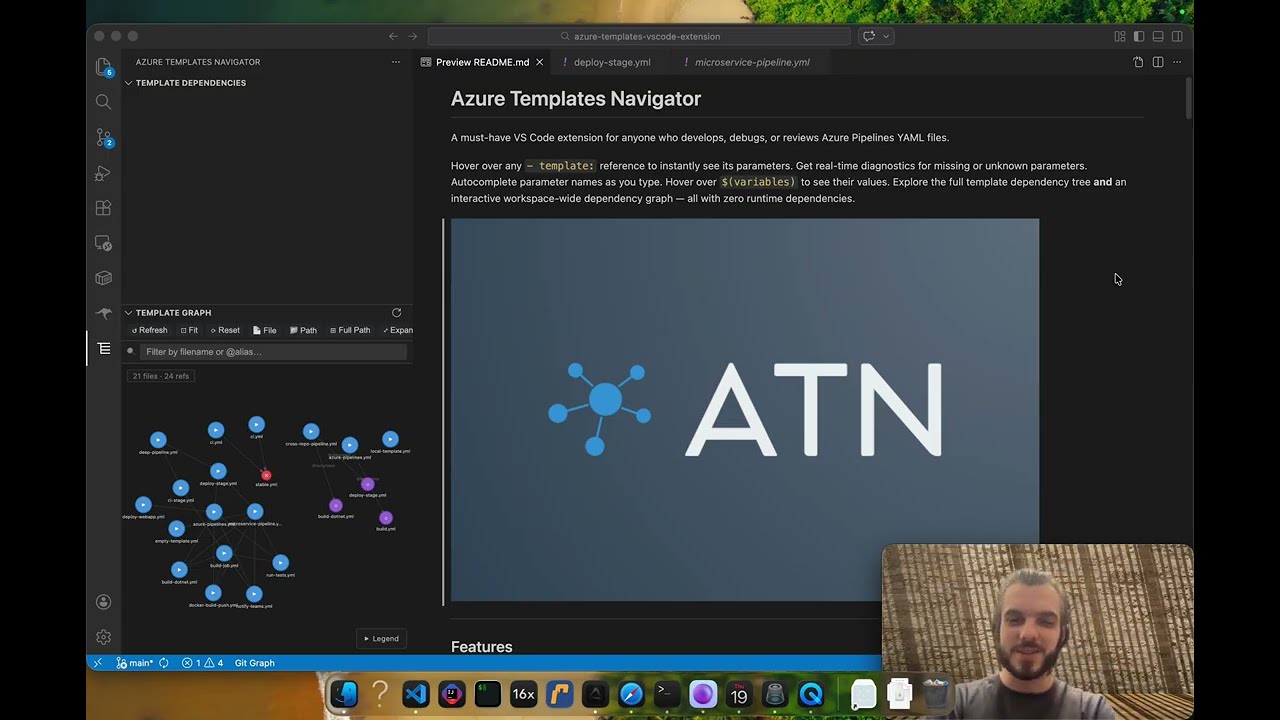1280x720 pixels.
Task: Close the Preview README.md tab
Action: click(x=540, y=62)
